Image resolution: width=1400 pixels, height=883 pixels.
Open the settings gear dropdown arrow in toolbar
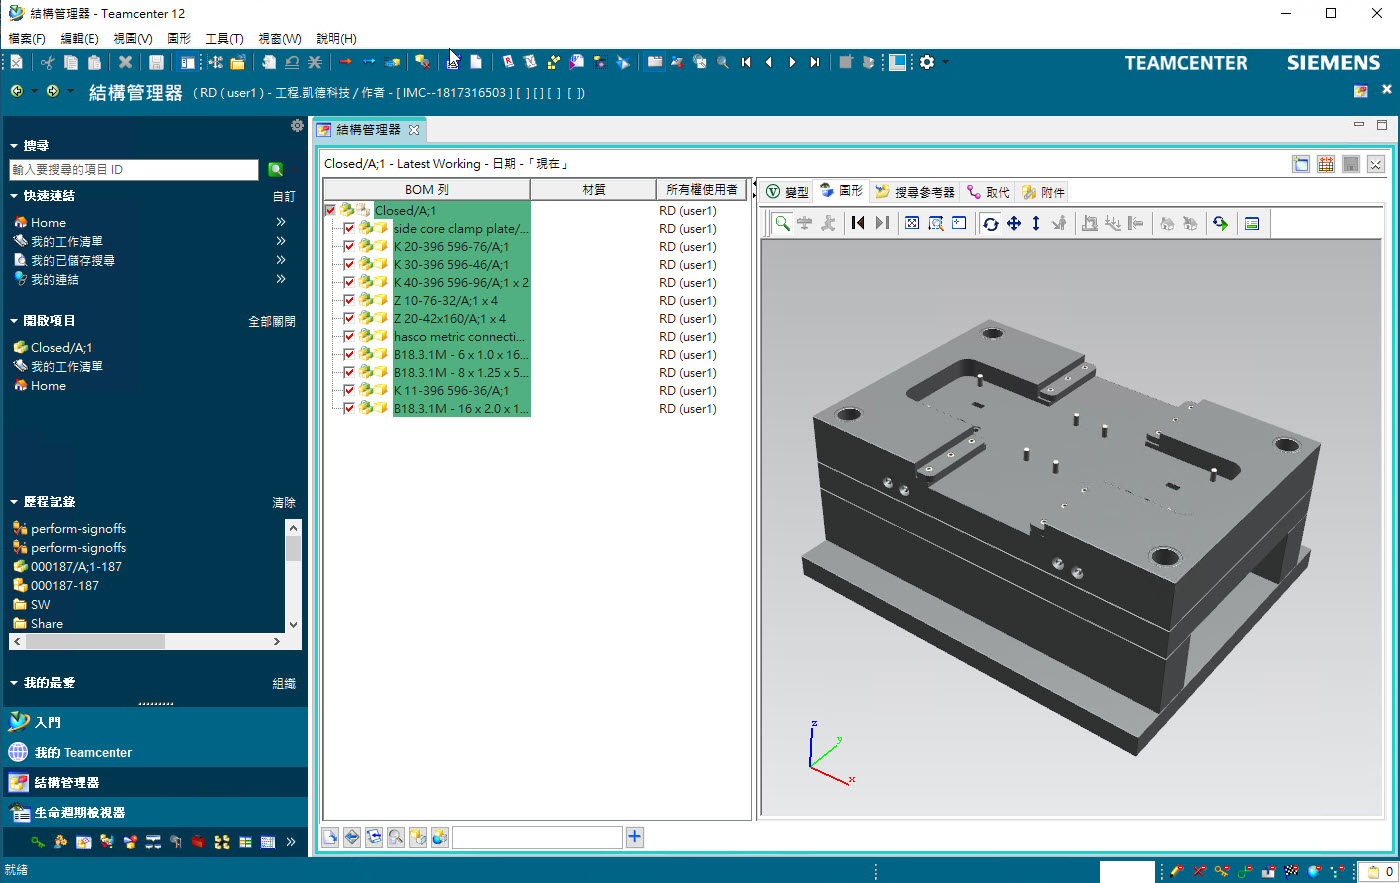pos(945,62)
